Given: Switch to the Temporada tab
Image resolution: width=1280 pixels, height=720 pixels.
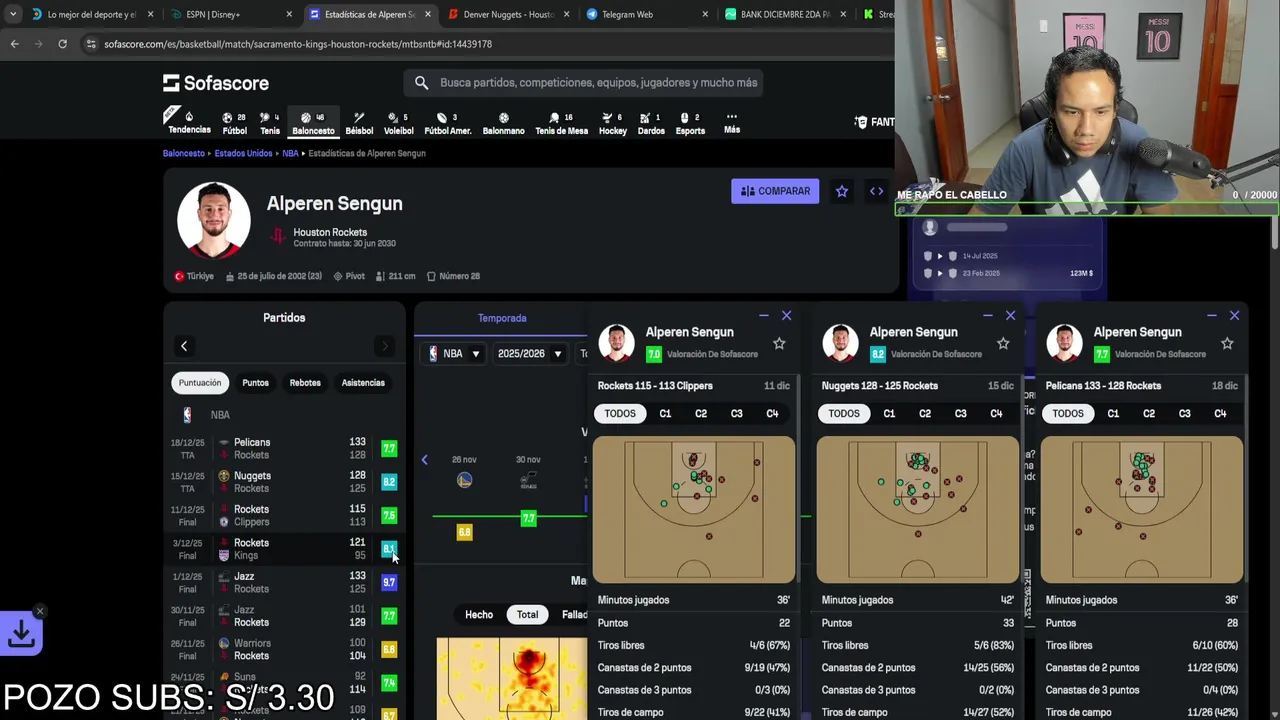Looking at the screenshot, I should [502, 318].
